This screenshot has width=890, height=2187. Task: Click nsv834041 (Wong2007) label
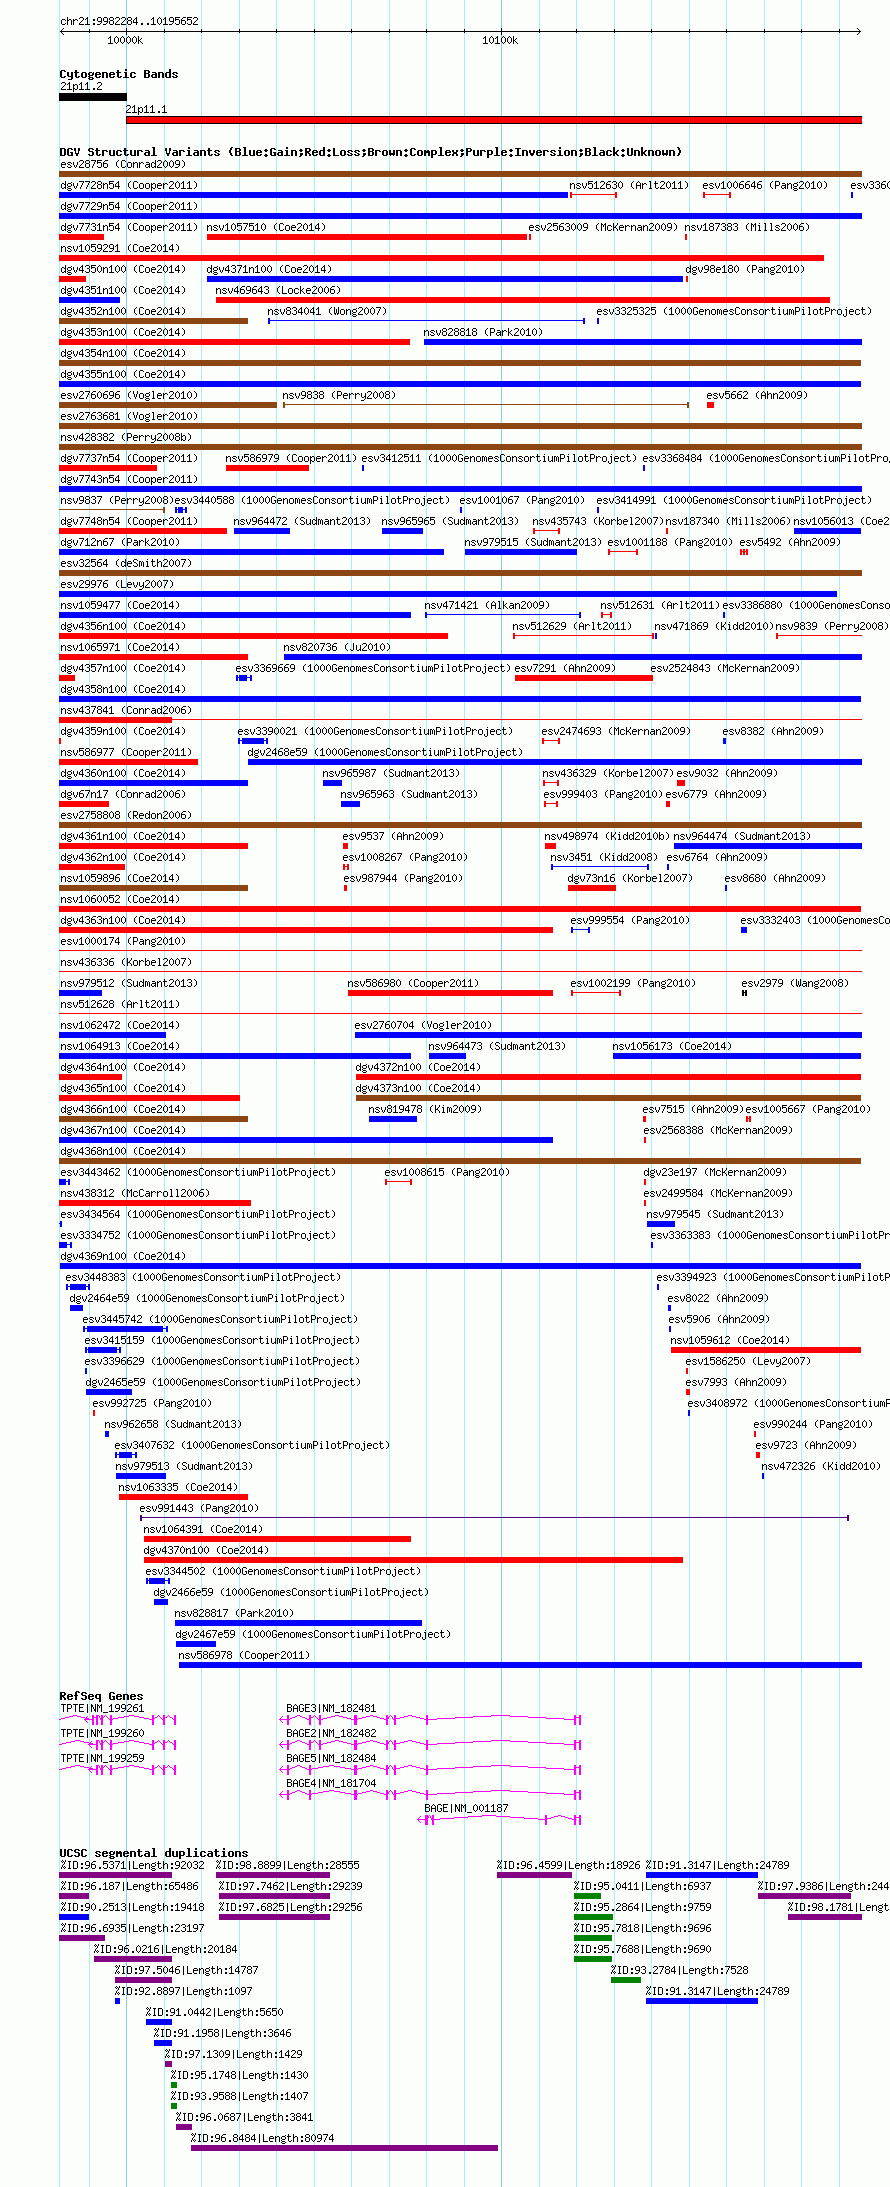327,311
